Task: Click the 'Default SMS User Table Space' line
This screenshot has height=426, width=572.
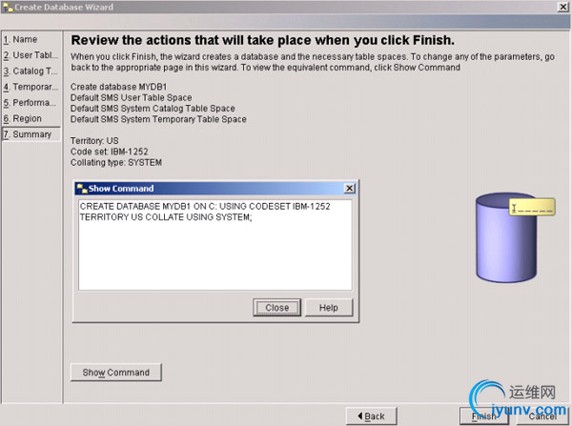Action: [131, 98]
